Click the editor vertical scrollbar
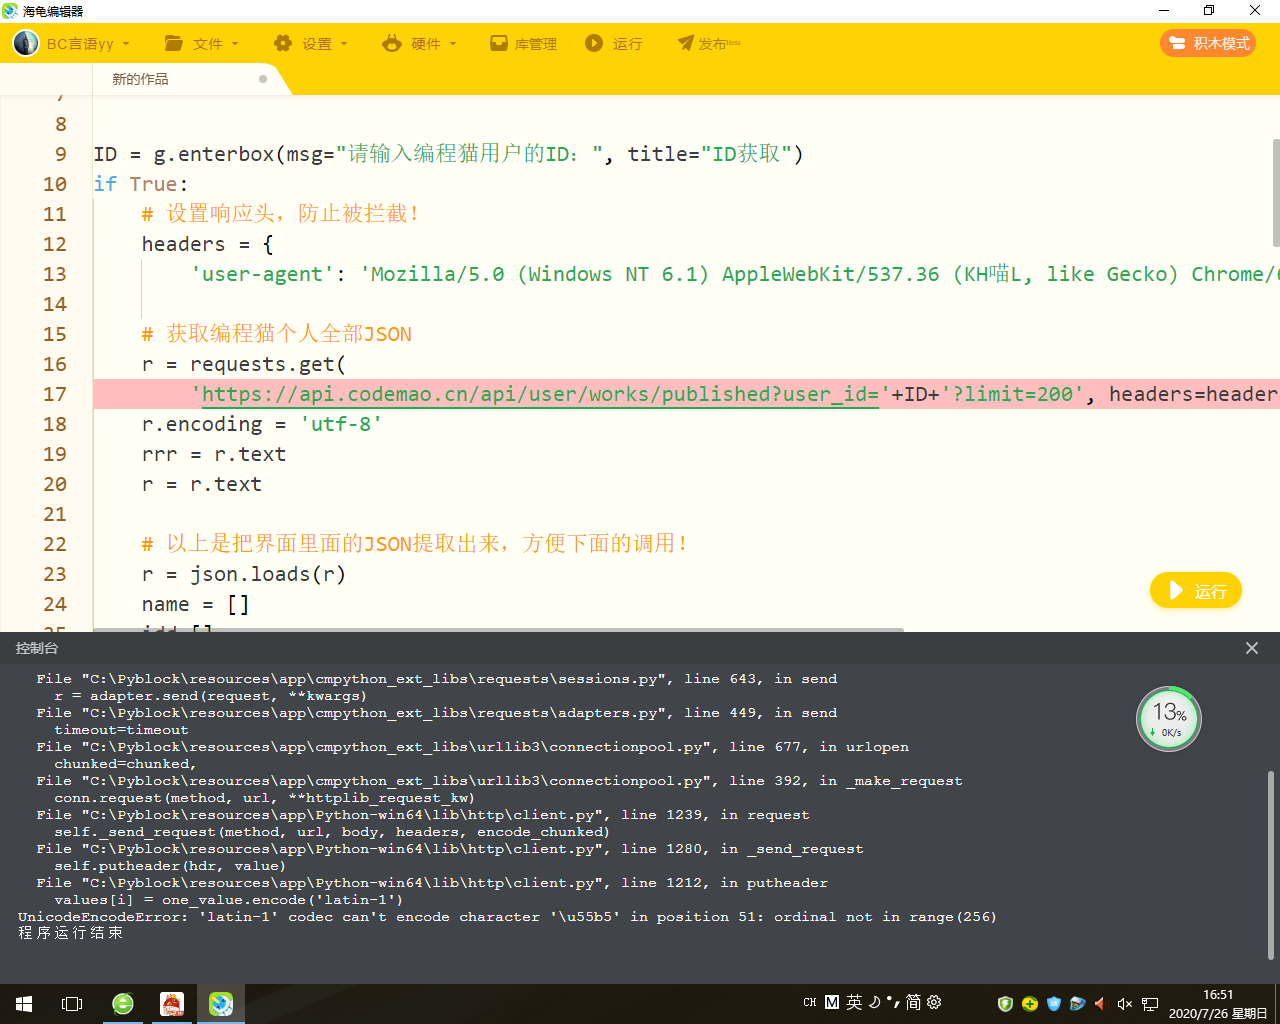The image size is (1280, 1024). click(x=1275, y=192)
